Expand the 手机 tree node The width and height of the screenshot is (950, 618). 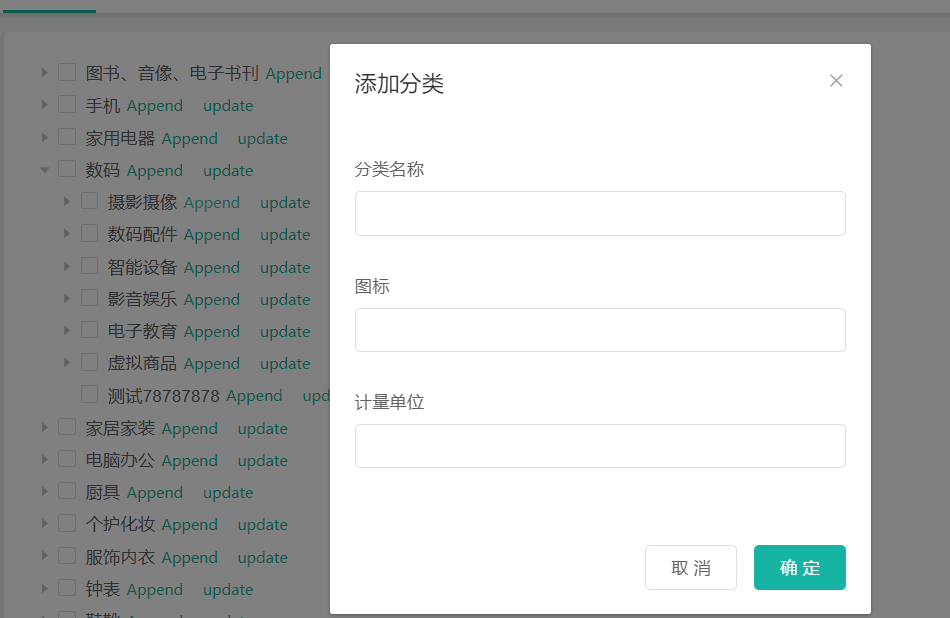[44, 105]
